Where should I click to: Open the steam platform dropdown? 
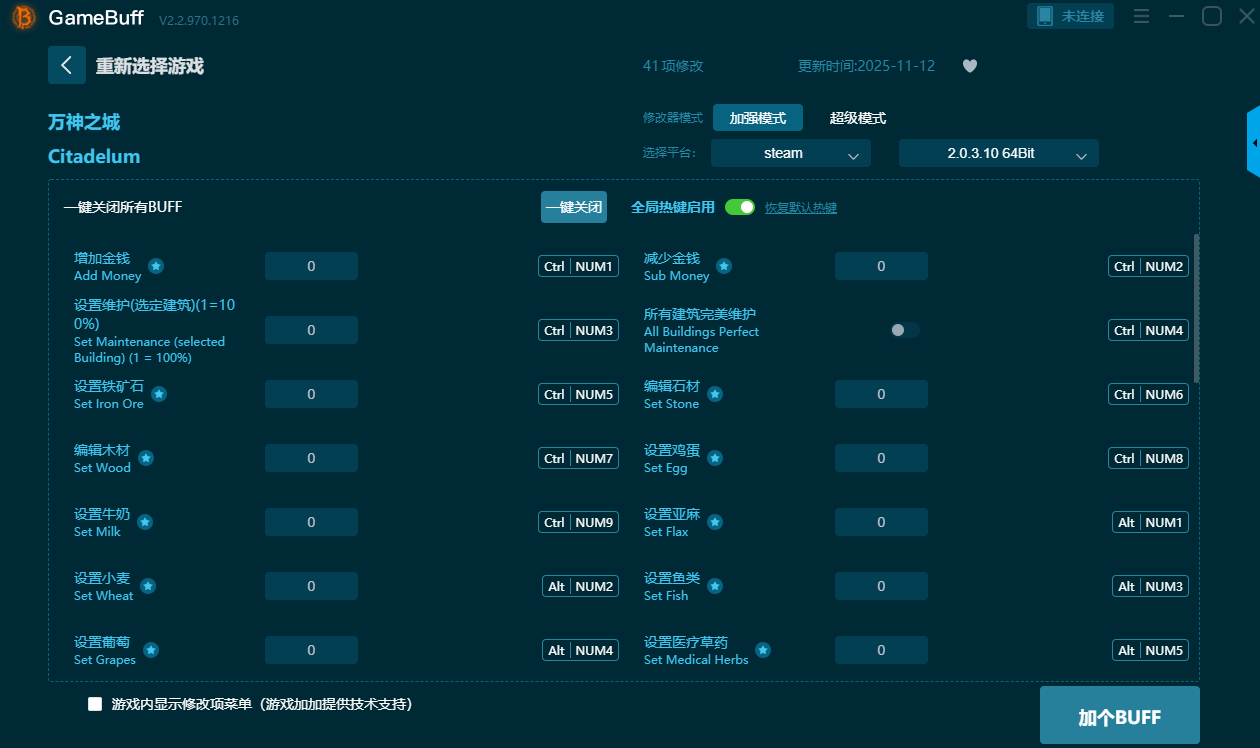click(790, 153)
